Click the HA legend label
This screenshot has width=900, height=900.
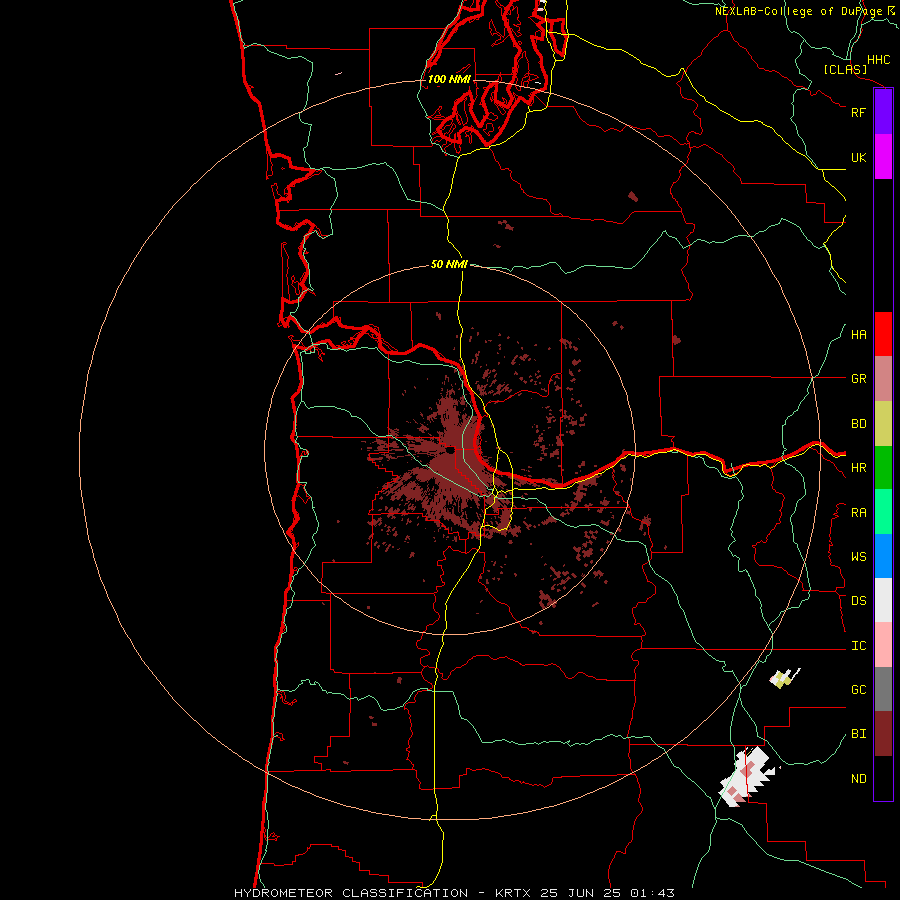tap(858, 335)
